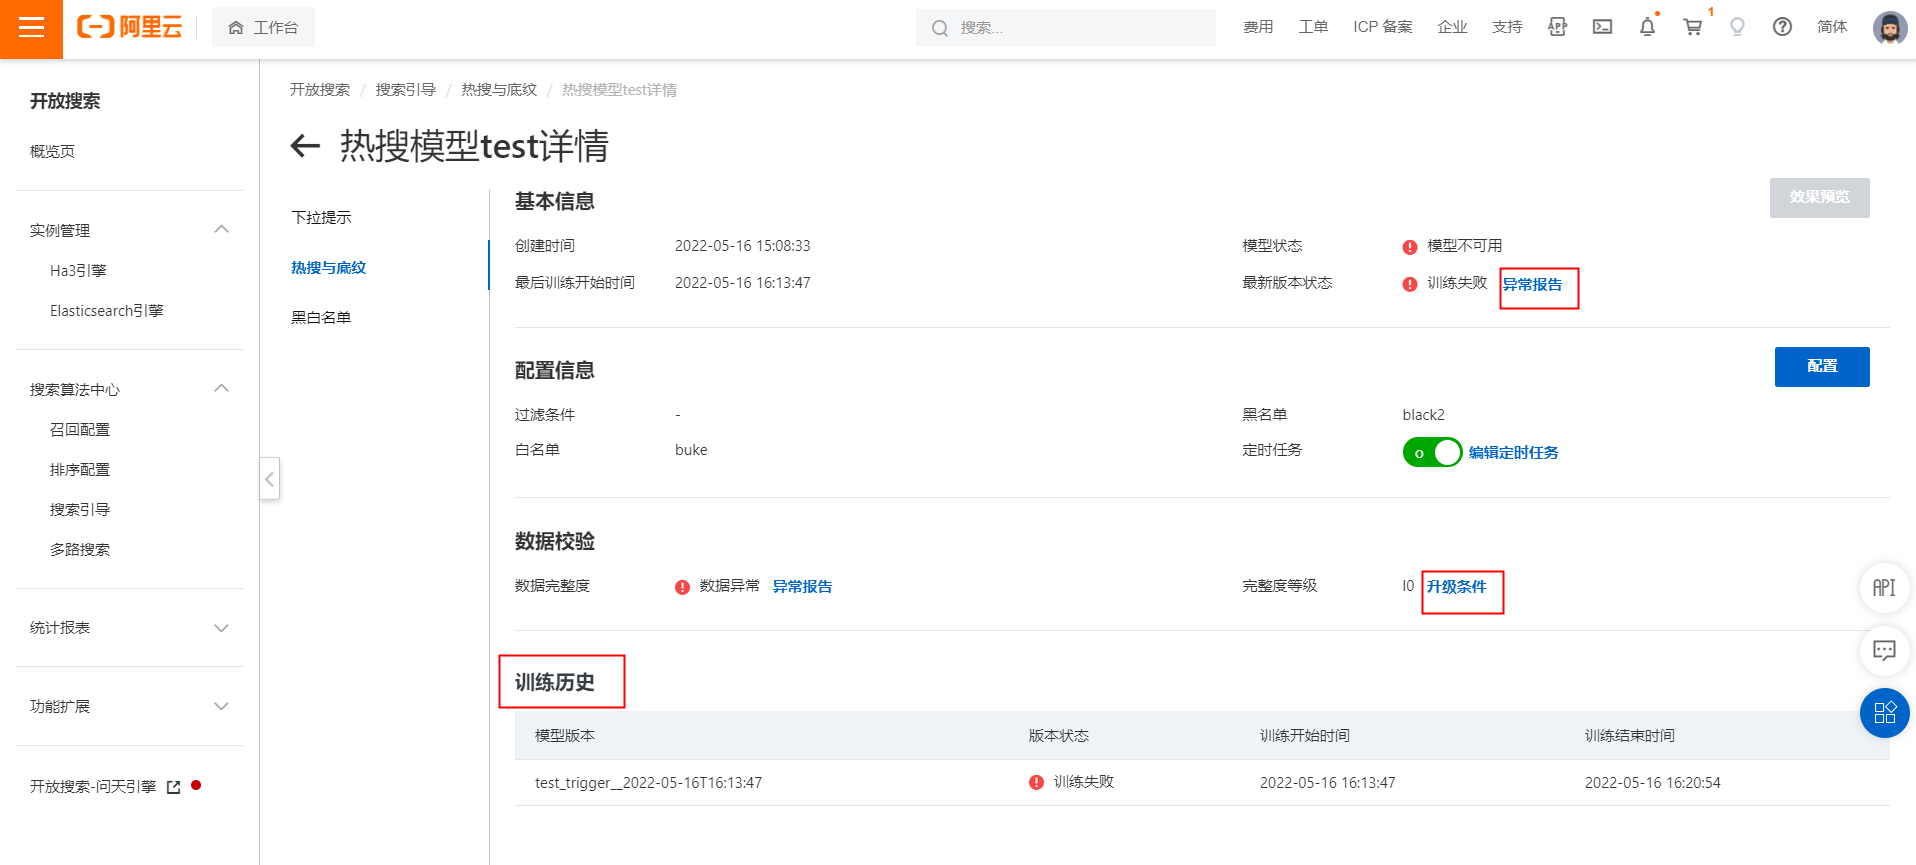Click the blacklist value black2
The width and height of the screenshot is (1916, 865).
tap(1423, 415)
